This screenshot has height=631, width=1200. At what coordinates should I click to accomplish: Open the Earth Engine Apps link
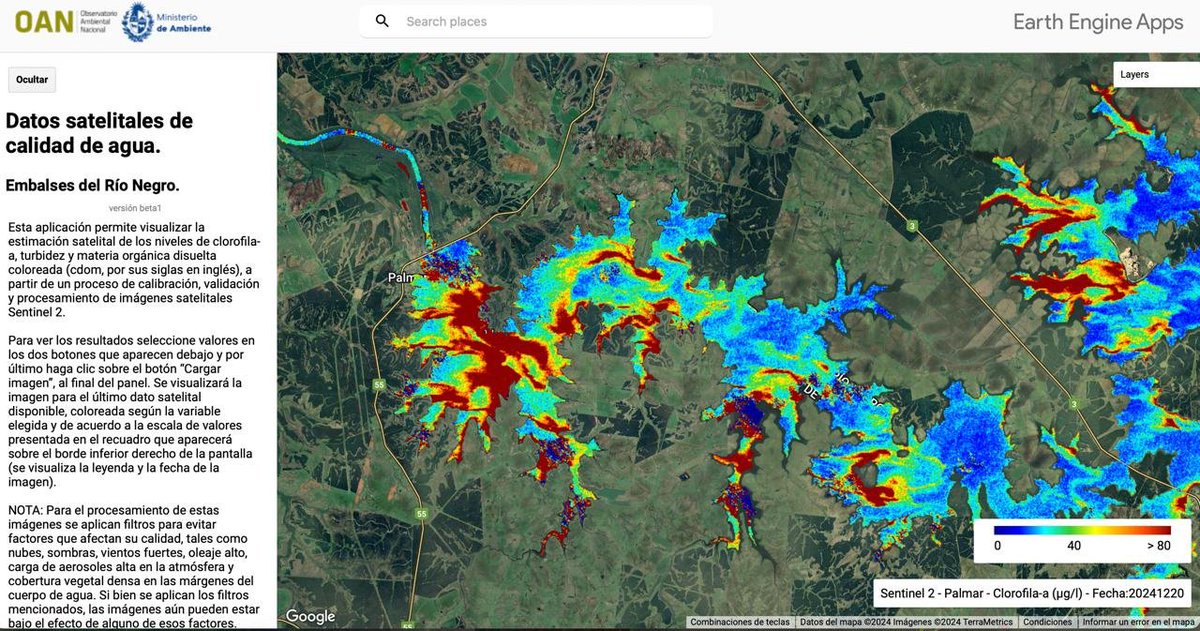(x=1098, y=22)
